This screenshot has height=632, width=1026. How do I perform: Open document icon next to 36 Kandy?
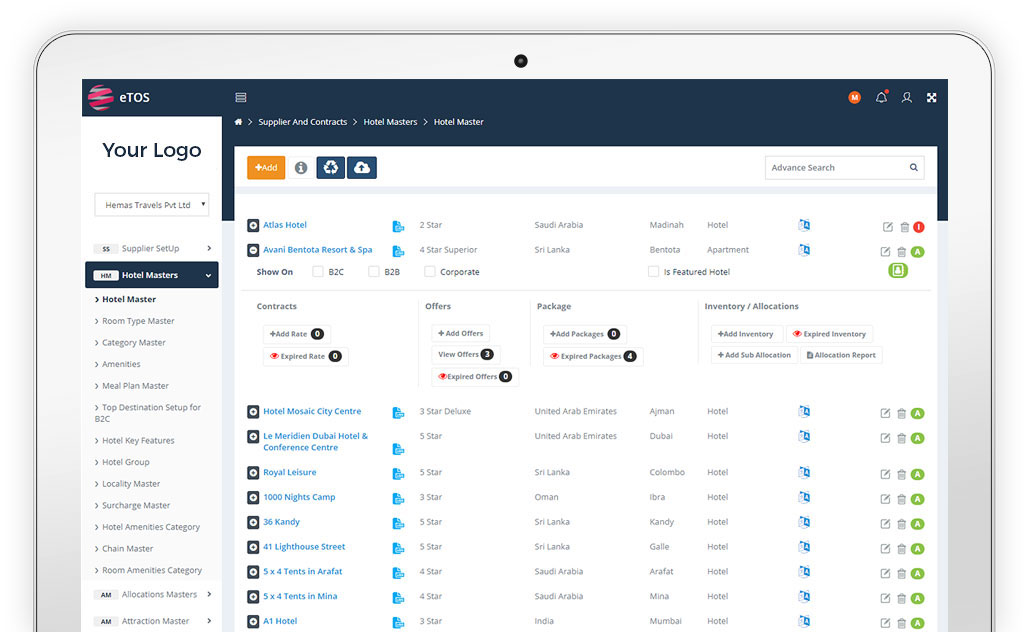pos(398,523)
